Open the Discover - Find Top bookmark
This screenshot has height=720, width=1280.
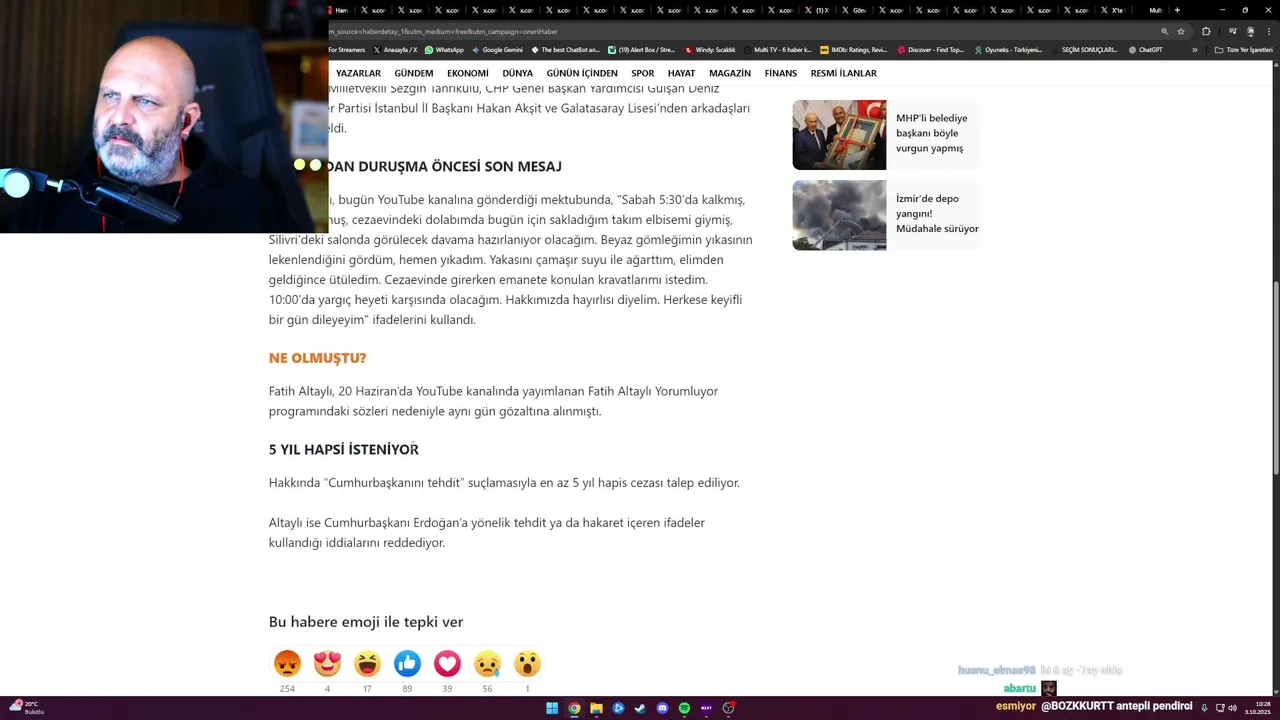931,50
